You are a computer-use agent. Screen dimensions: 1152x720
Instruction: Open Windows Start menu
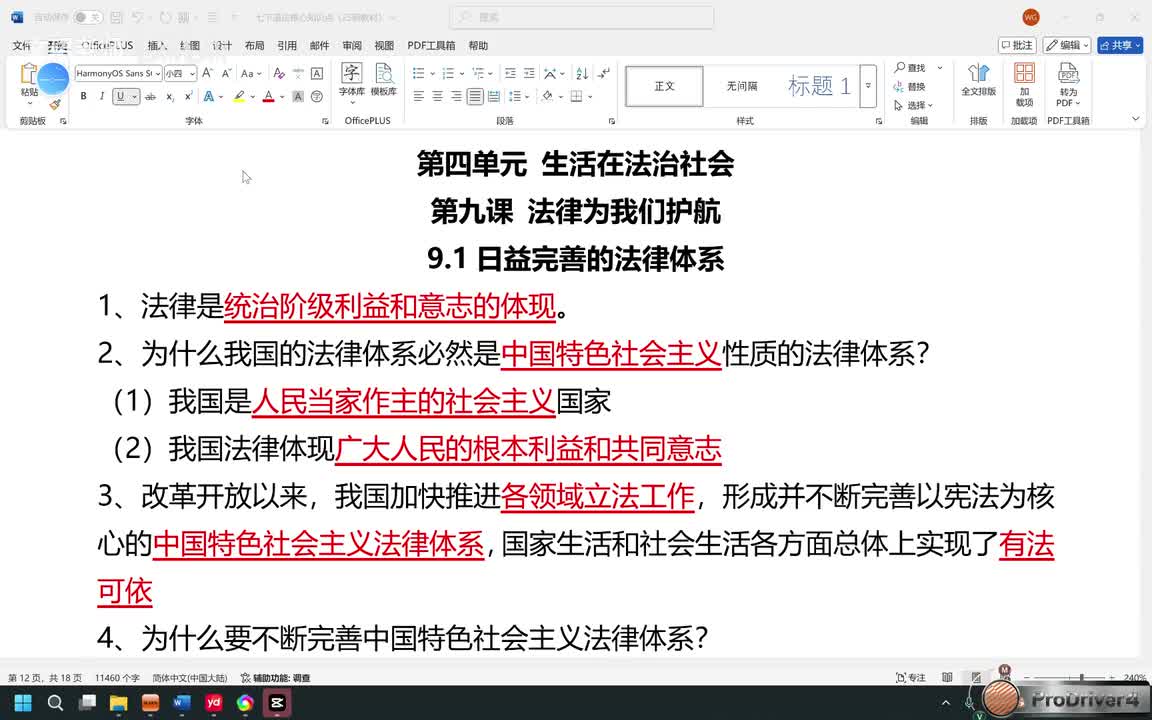23,703
